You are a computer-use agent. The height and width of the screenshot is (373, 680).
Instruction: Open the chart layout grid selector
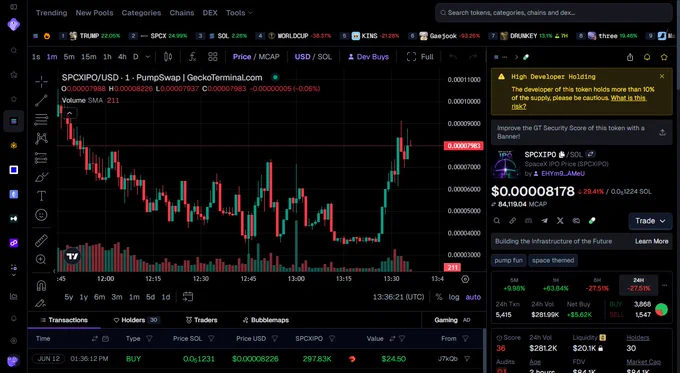point(212,57)
